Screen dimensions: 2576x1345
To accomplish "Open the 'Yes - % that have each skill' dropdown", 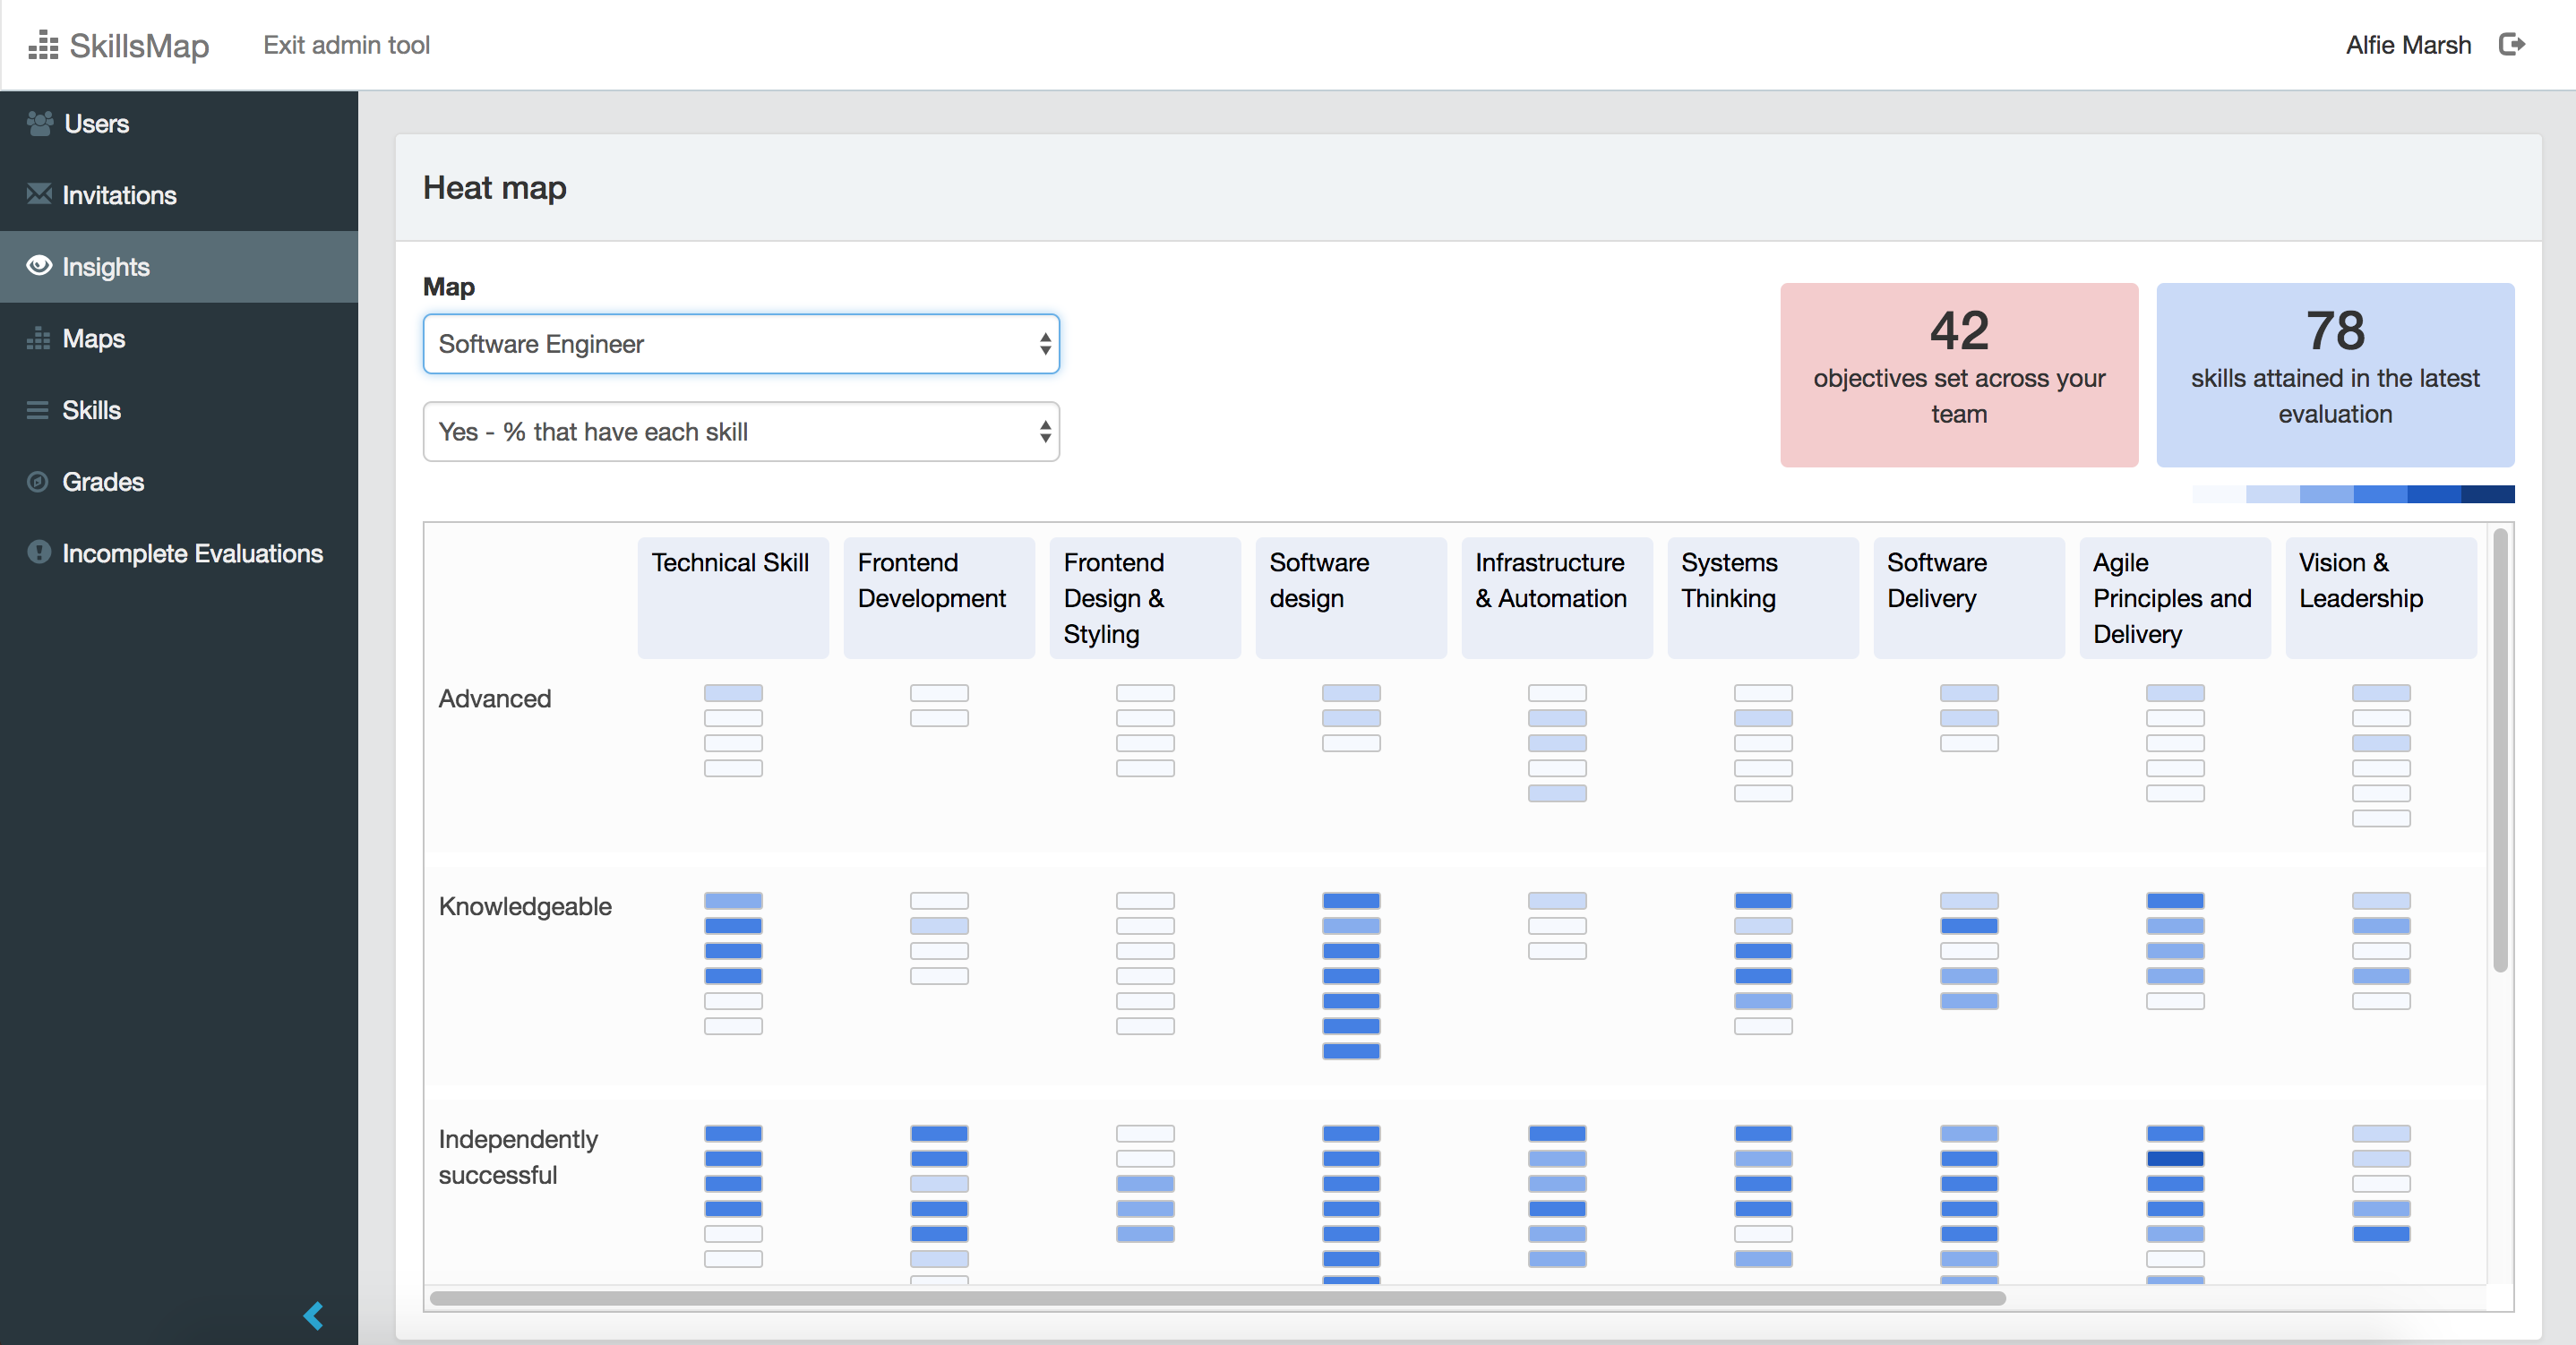I will click(741, 432).
